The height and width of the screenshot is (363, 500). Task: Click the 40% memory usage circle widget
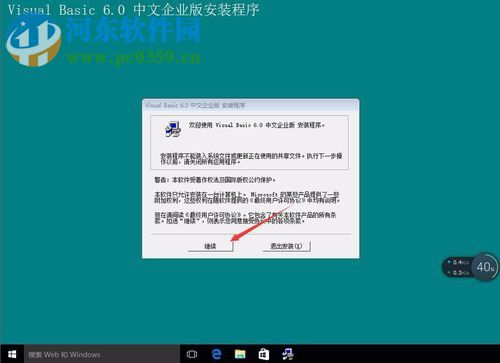[x=485, y=267]
